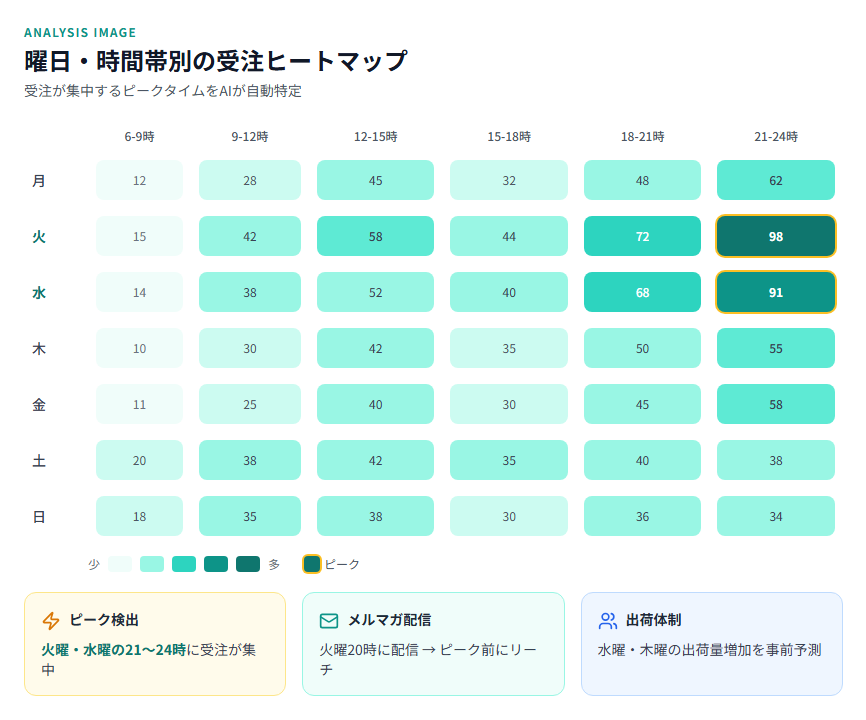Click the ANALYSIS IMAGE label
Viewport: 866px width, 720px height.
80,33
